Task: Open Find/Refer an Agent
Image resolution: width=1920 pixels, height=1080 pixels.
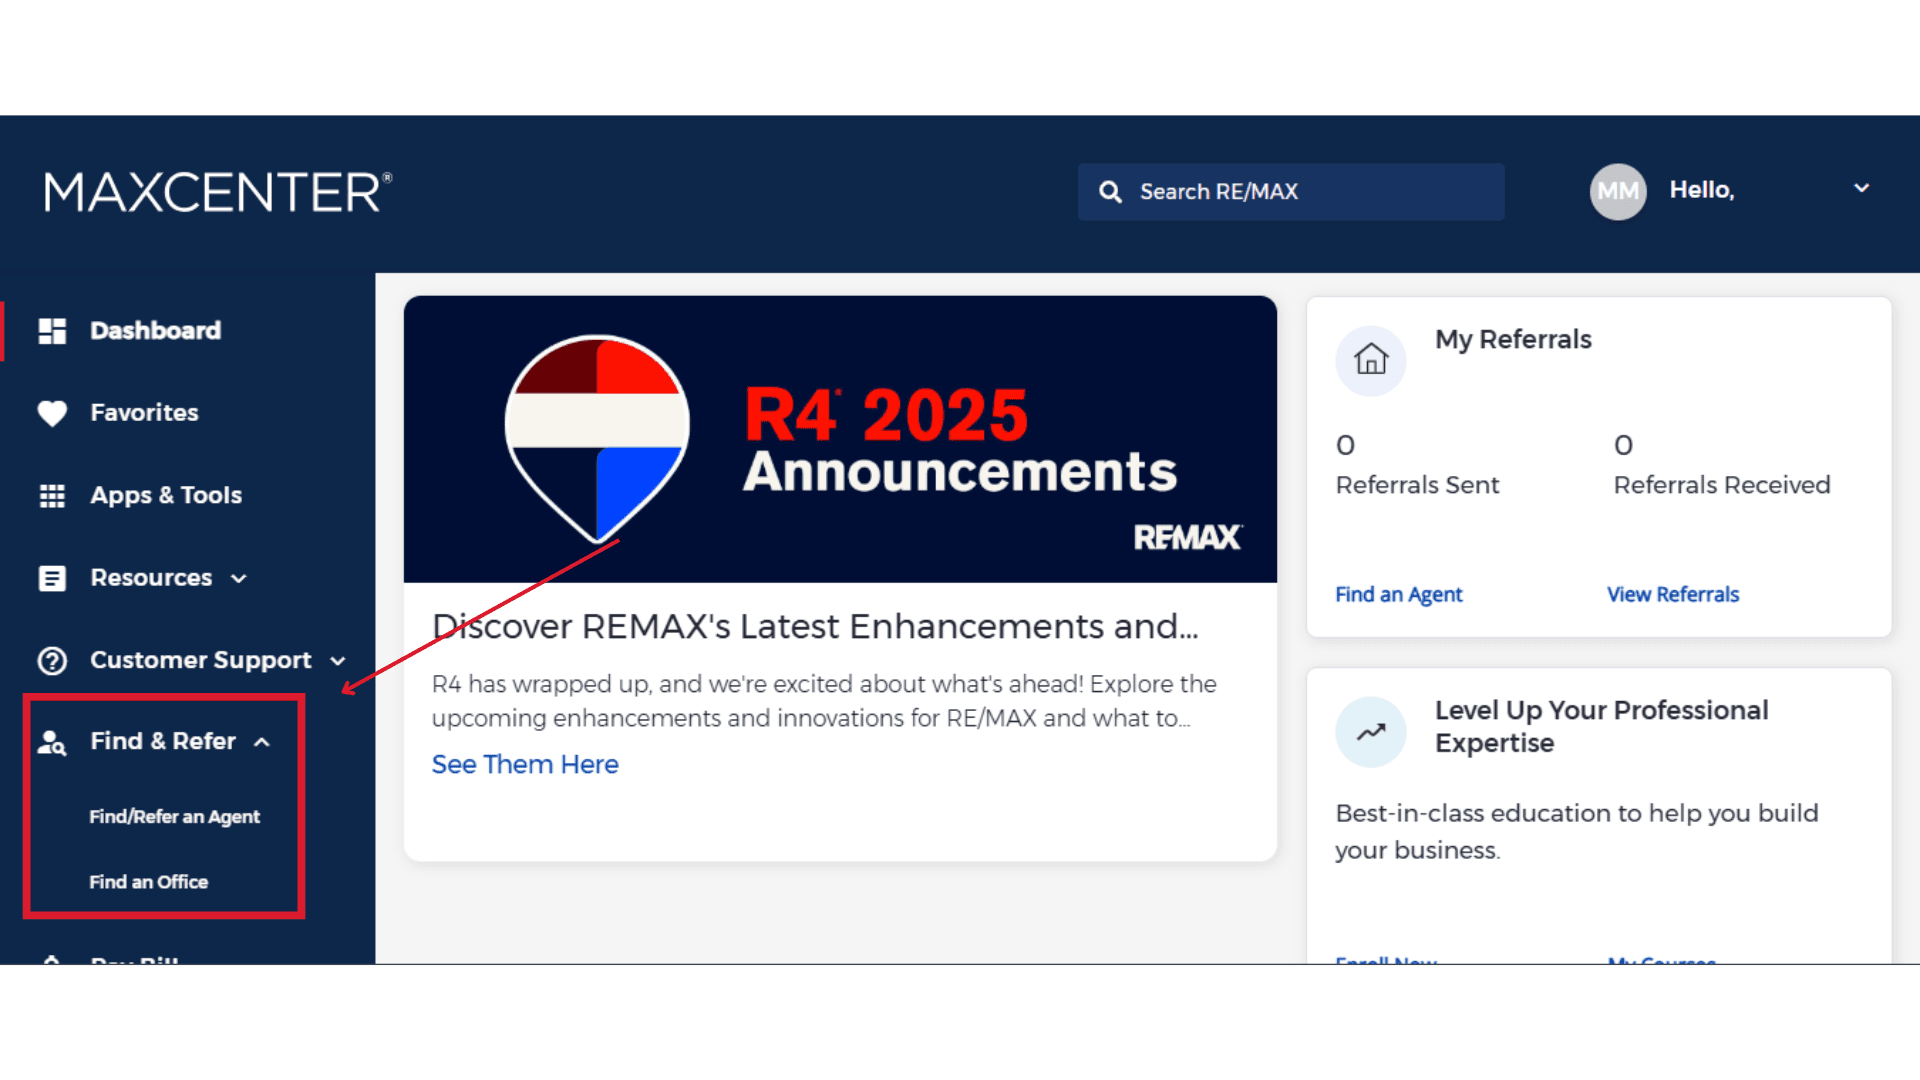Action: coord(174,817)
